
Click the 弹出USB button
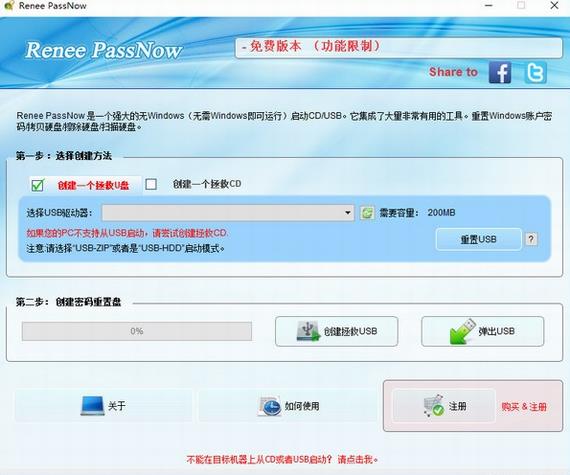[483, 331]
